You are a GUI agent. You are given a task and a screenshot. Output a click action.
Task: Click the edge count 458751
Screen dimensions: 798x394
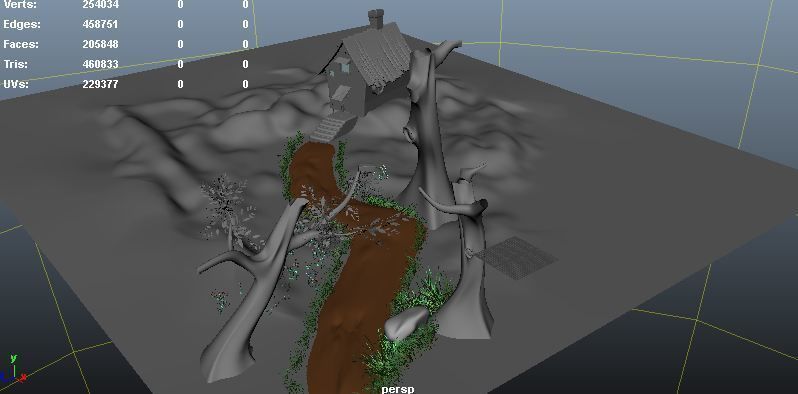100,24
